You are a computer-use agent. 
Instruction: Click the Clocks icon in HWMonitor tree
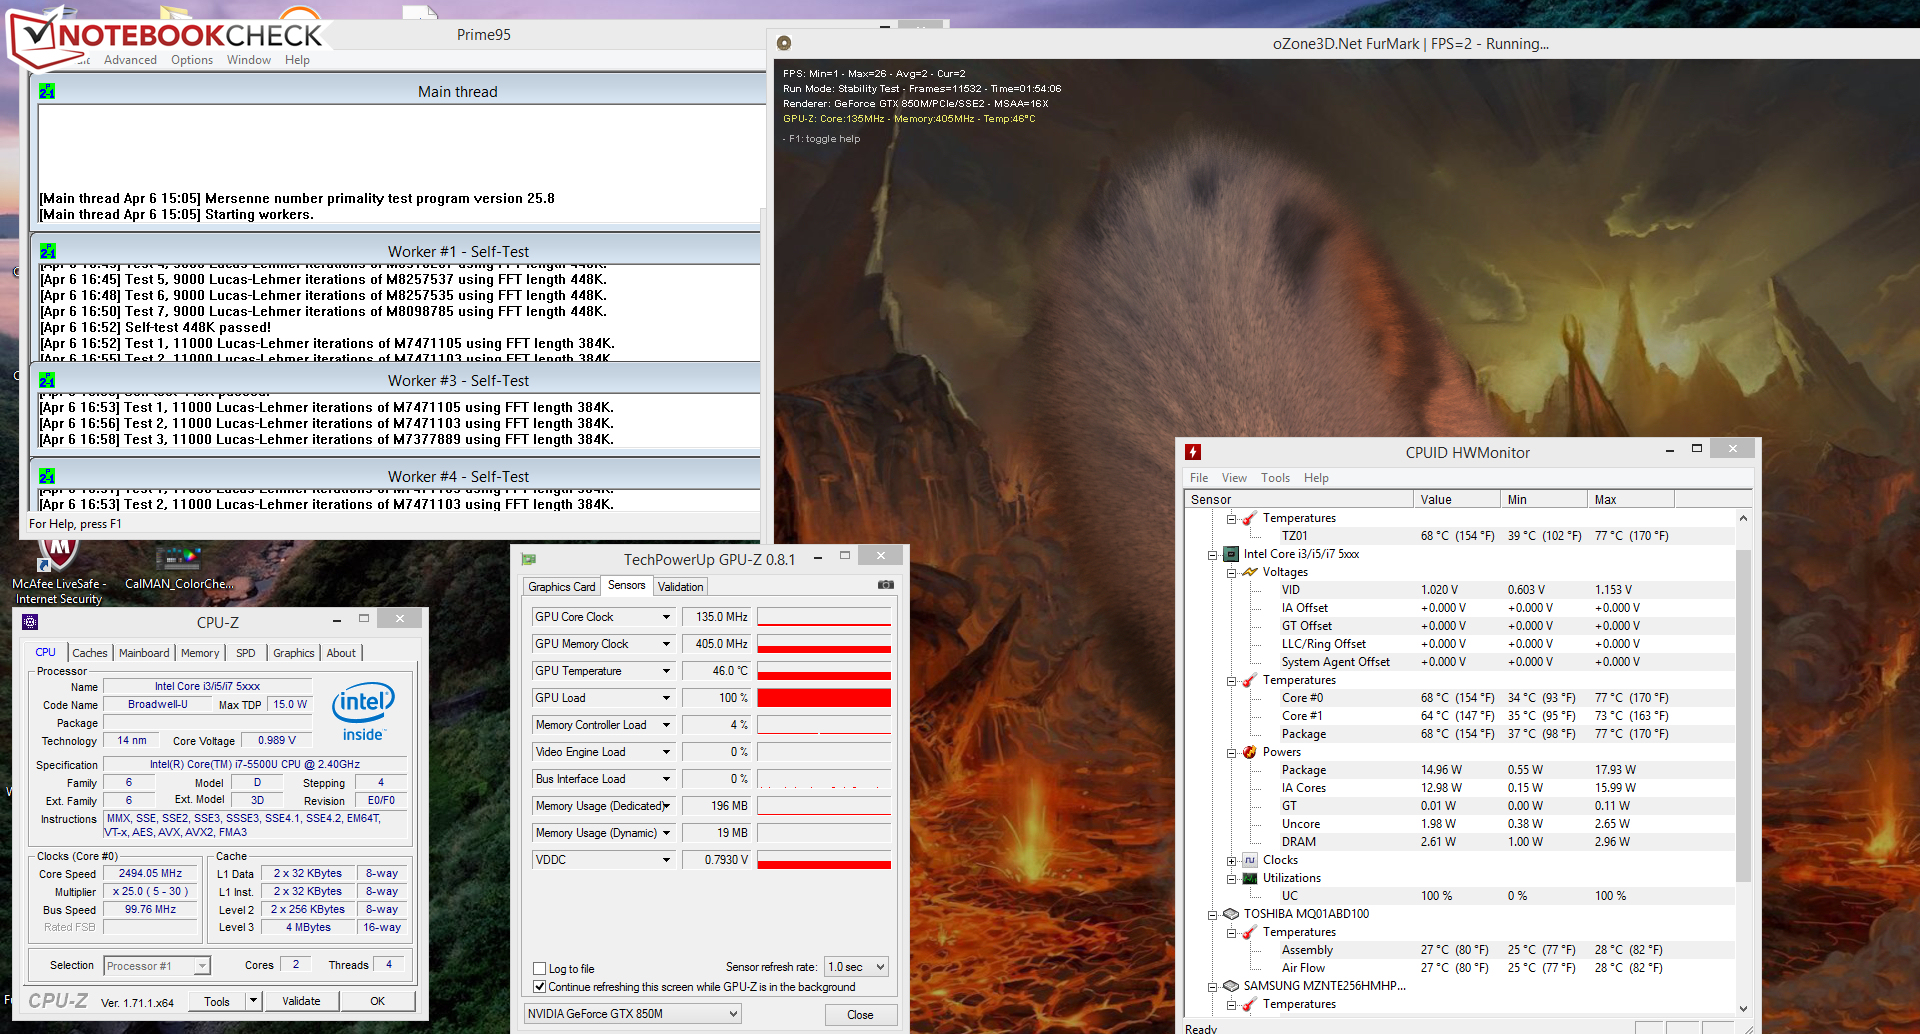pyautogui.click(x=1249, y=860)
